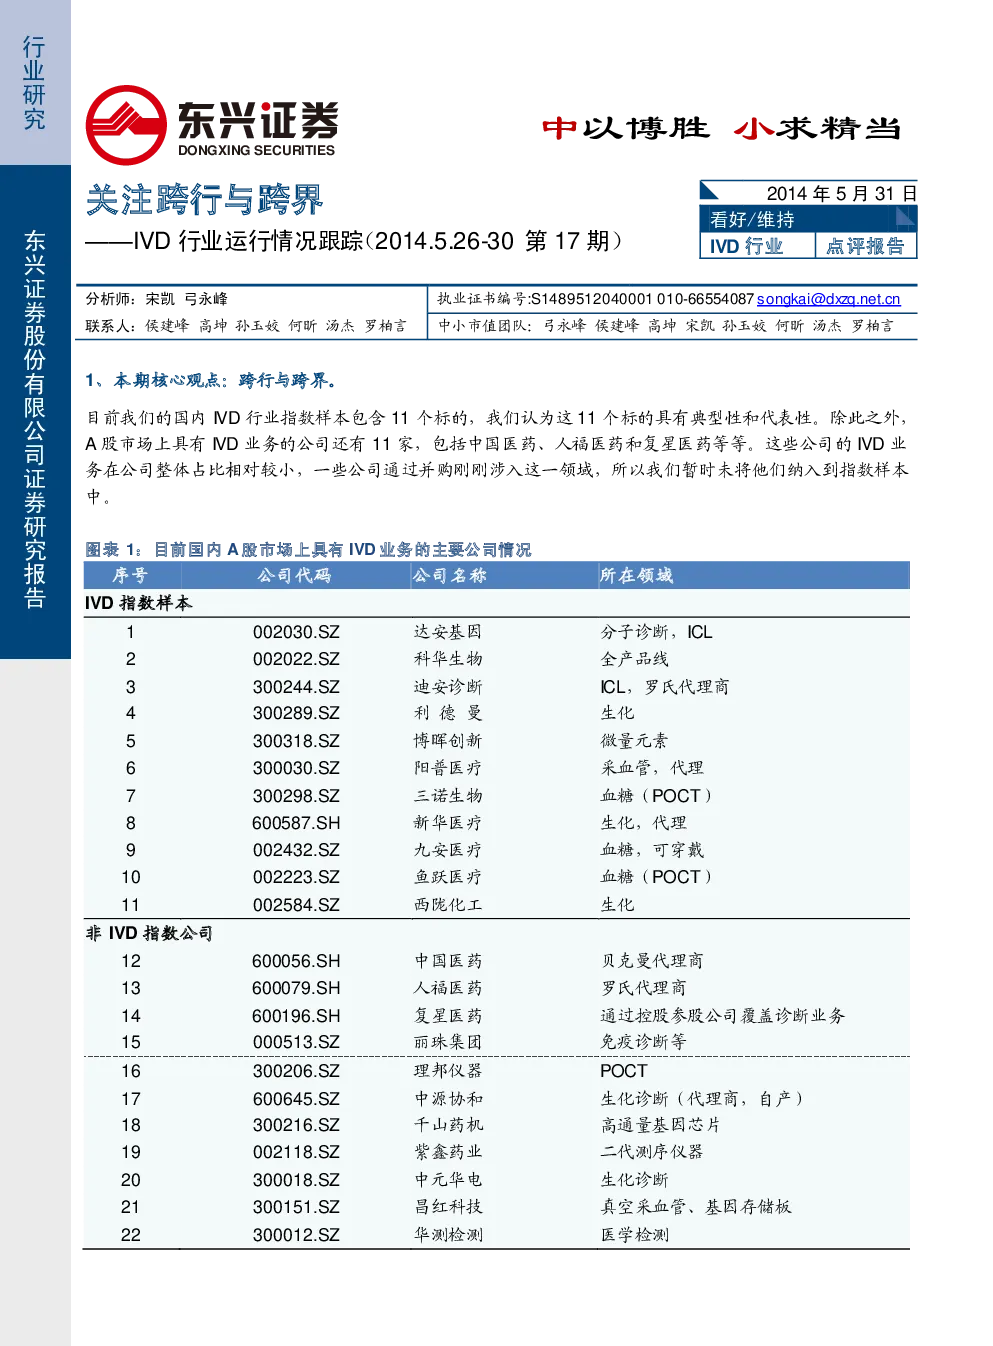
Task: Select company name 三诺生物
Action: pyautogui.click(x=448, y=796)
